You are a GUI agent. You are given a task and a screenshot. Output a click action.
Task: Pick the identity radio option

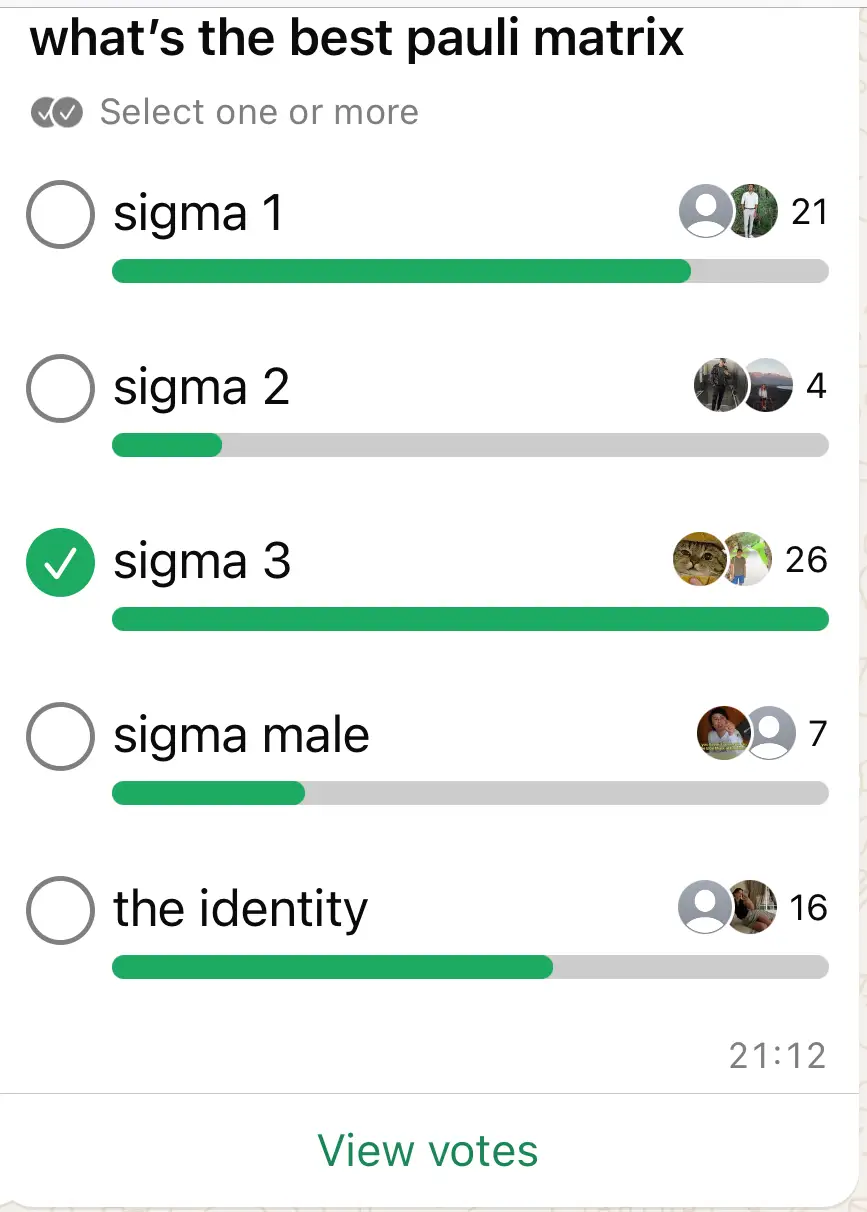(x=60, y=909)
